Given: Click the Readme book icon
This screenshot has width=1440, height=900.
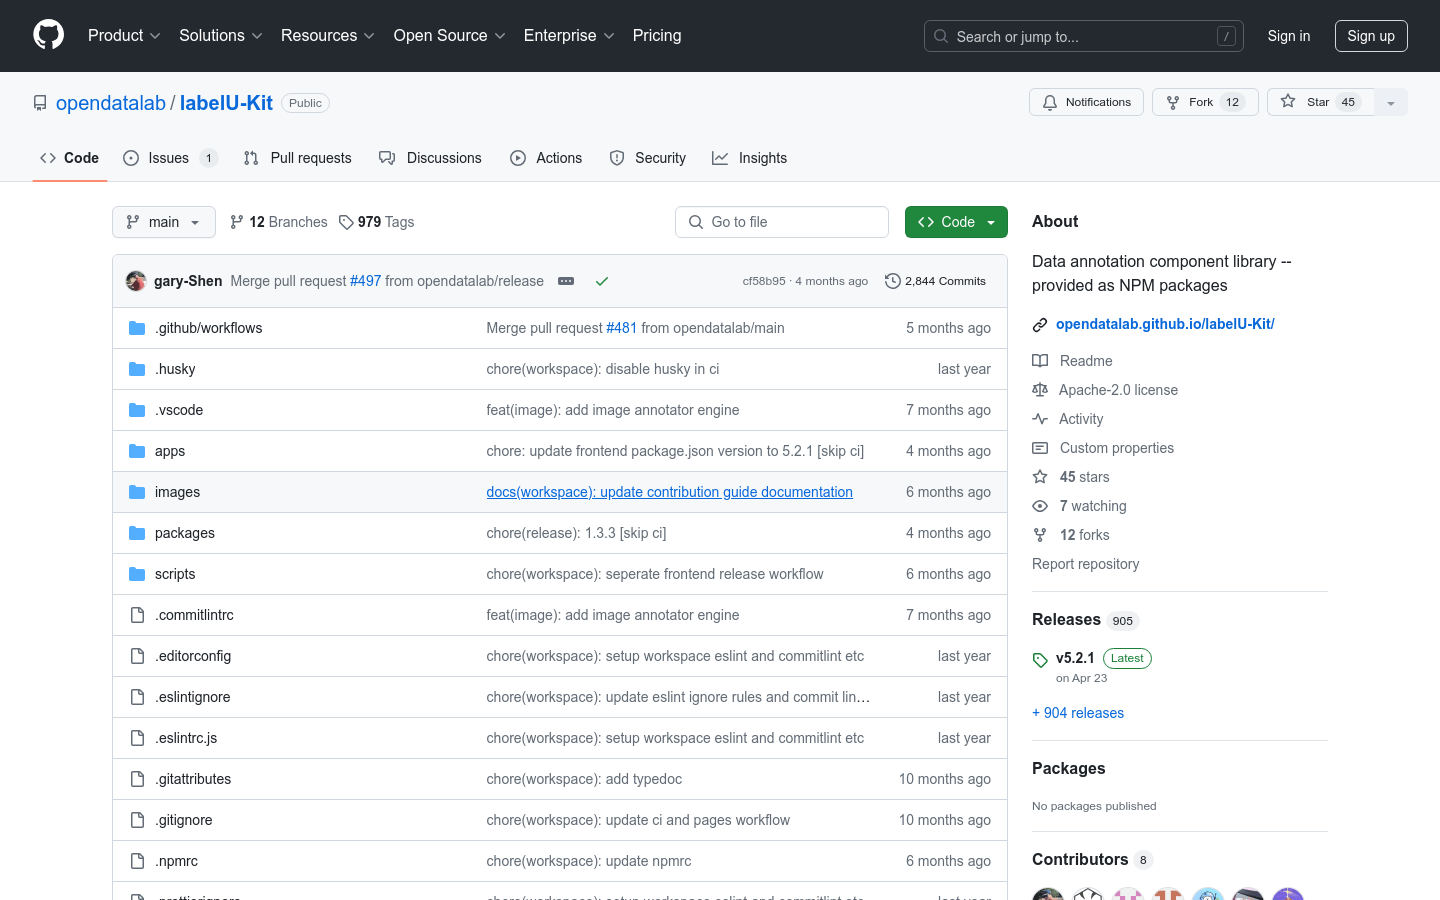Looking at the screenshot, I should pyautogui.click(x=1040, y=361).
